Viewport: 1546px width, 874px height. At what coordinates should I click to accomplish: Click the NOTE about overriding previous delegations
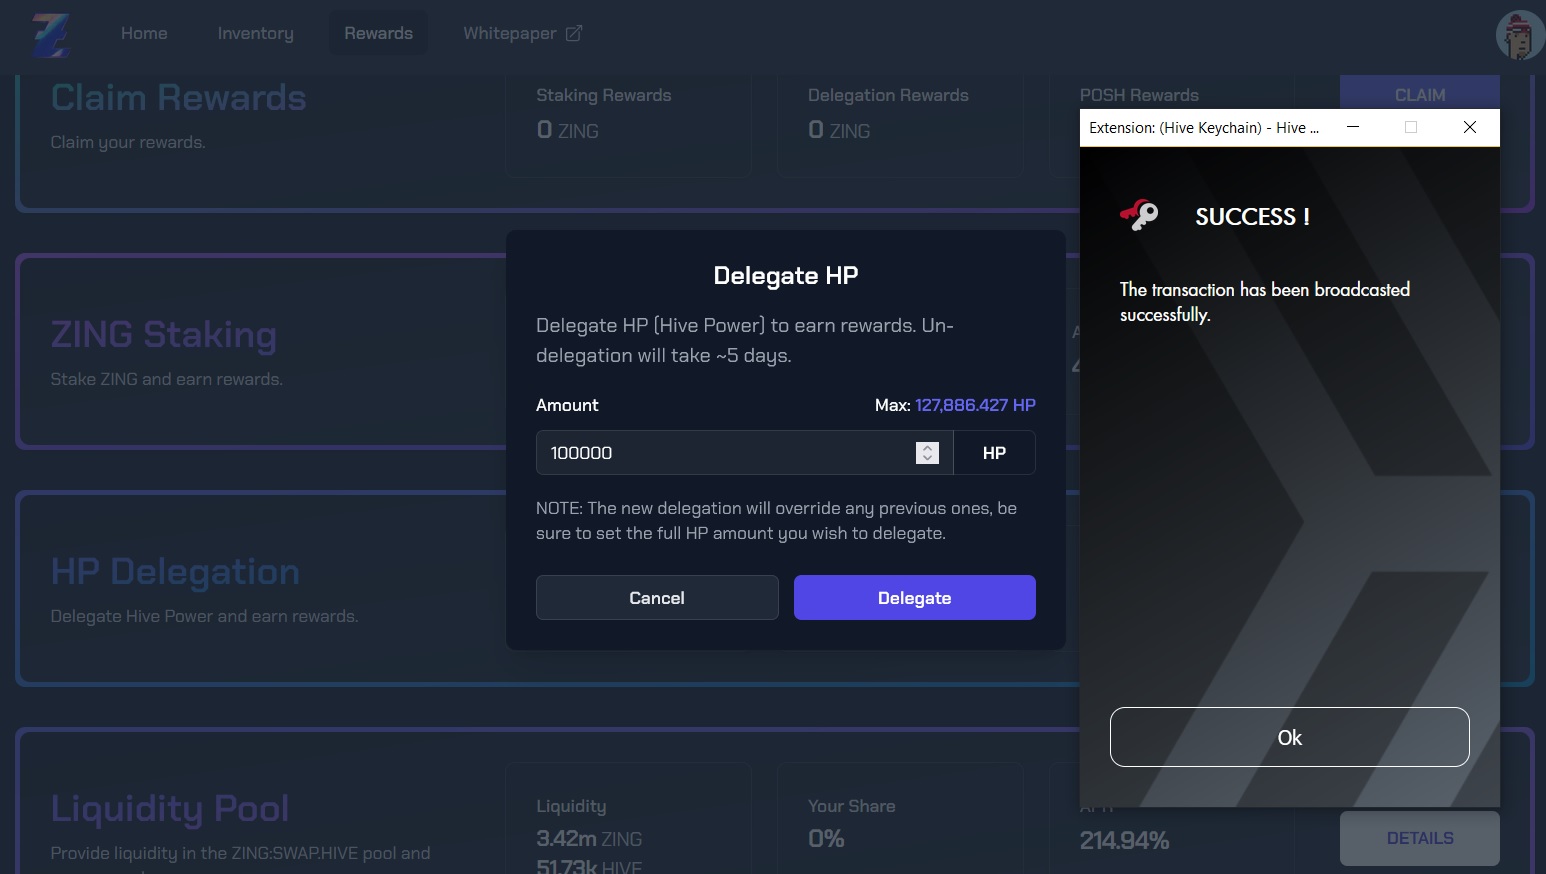pyautogui.click(x=776, y=521)
